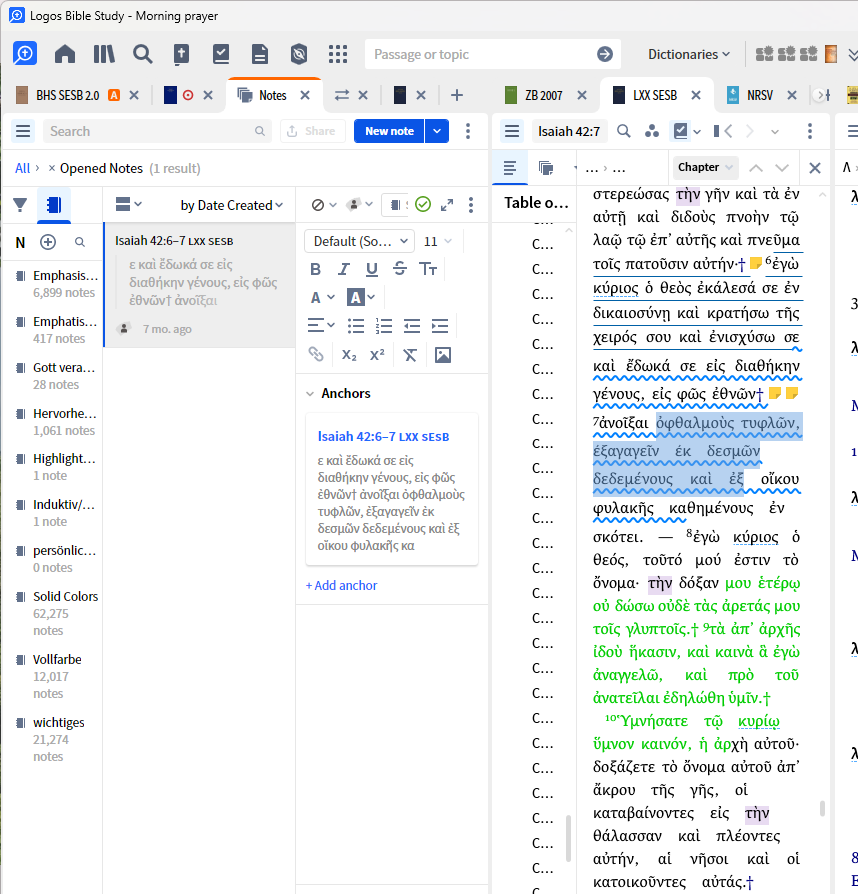The image size is (858, 894).
Task: Toggle the LXX SESB reading view button
Action: pos(510,168)
